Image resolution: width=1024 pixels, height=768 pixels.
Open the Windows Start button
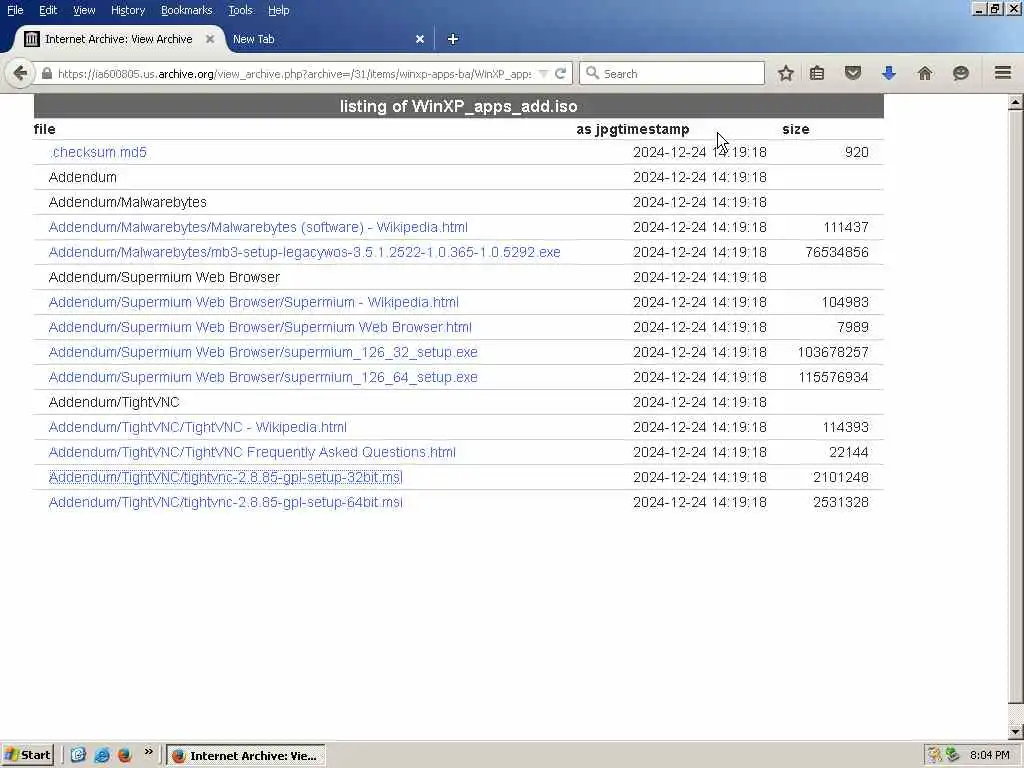pyautogui.click(x=27, y=756)
